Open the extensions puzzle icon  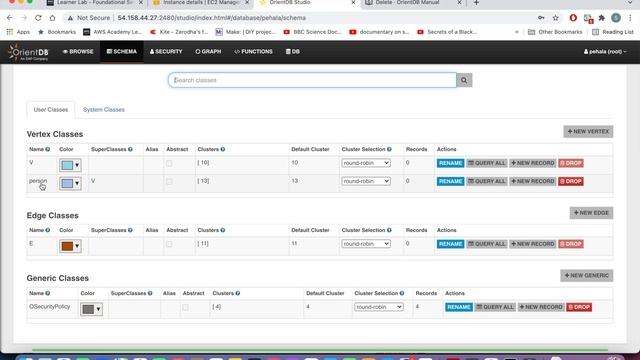click(x=602, y=18)
